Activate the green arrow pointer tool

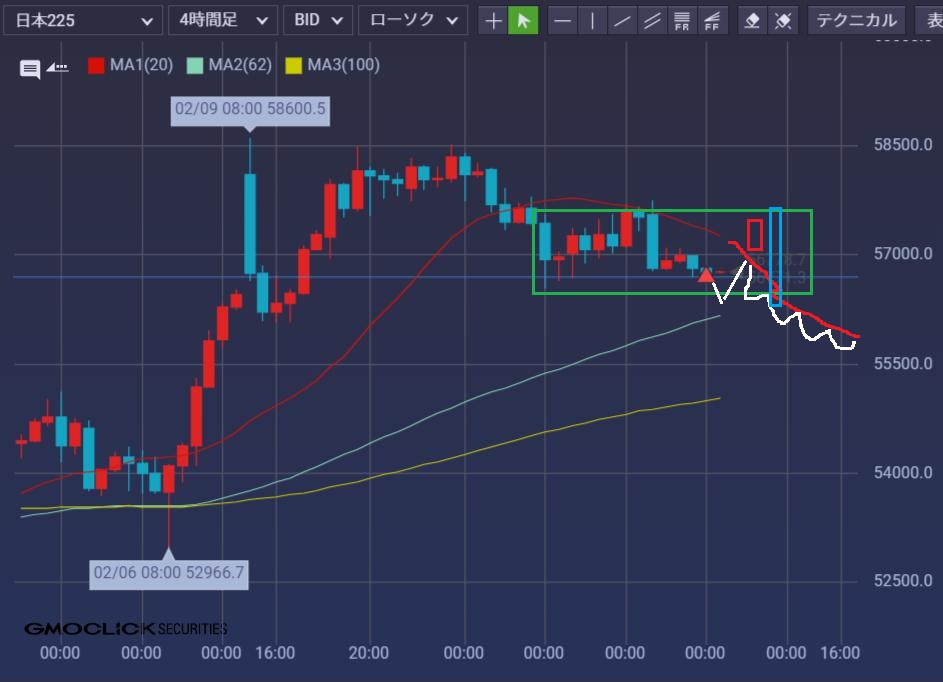[523, 20]
